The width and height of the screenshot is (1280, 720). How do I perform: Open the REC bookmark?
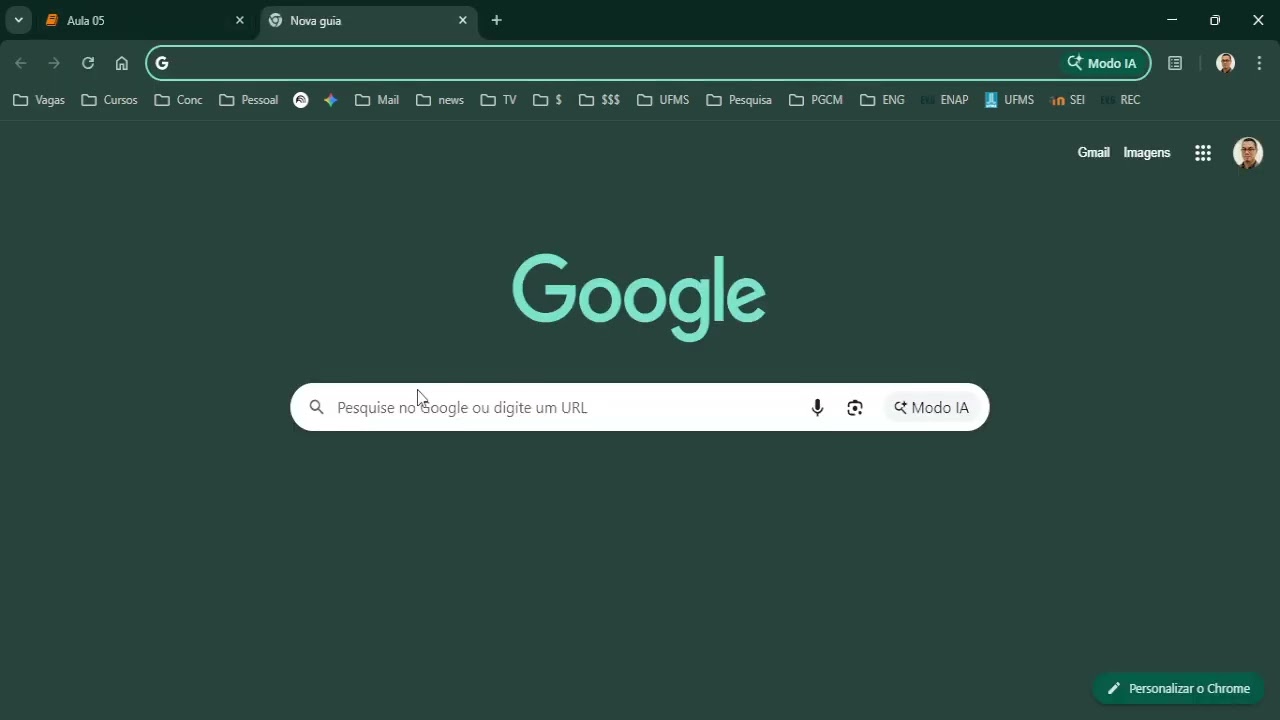coord(1120,100)
